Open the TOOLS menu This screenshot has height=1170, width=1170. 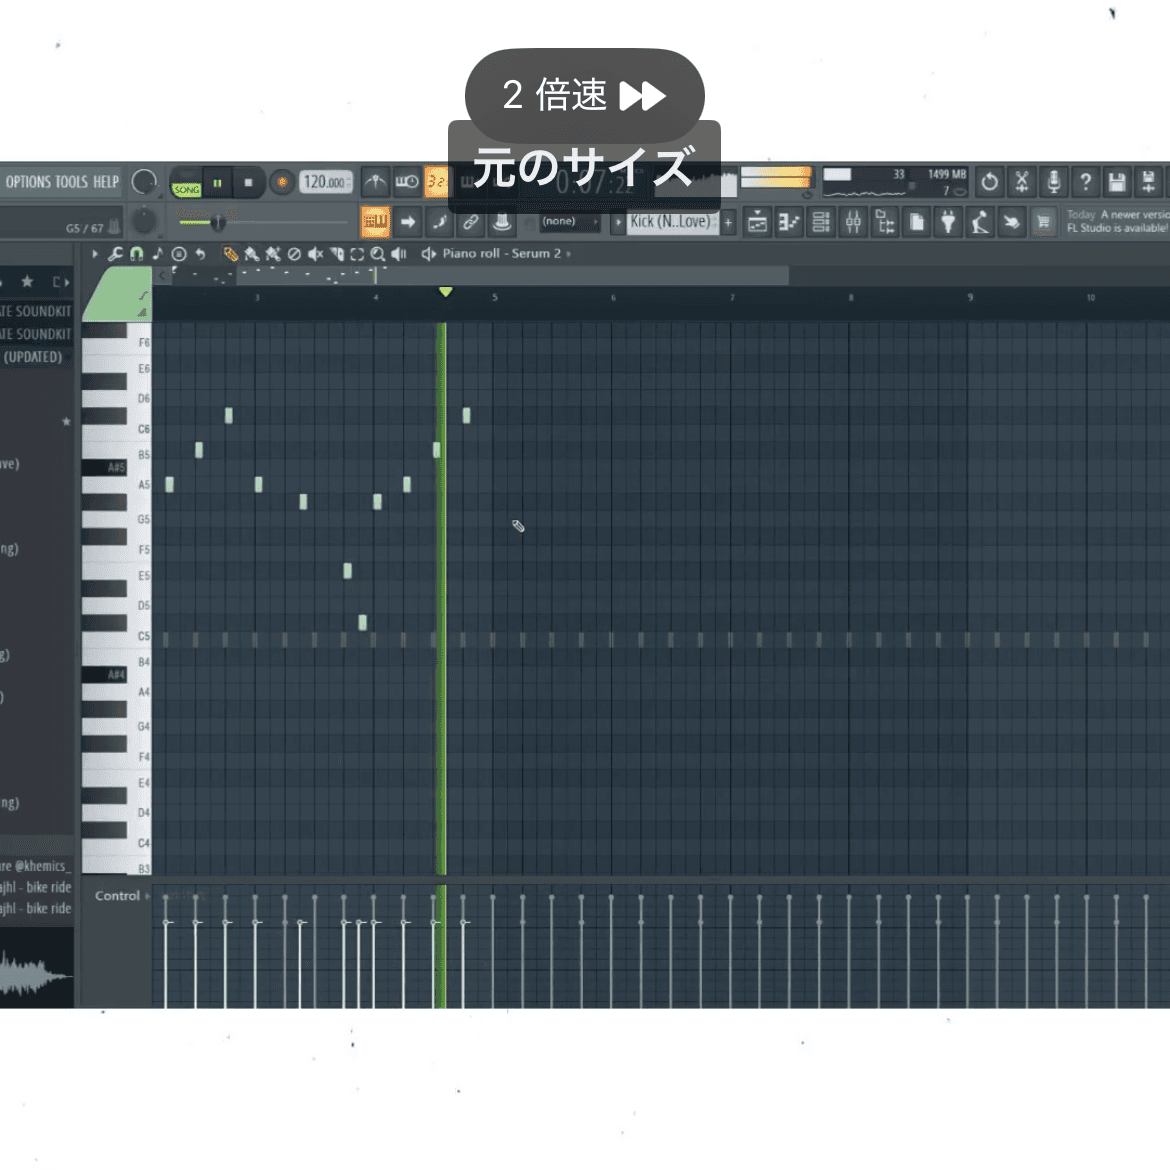click(x=72, y=182)
